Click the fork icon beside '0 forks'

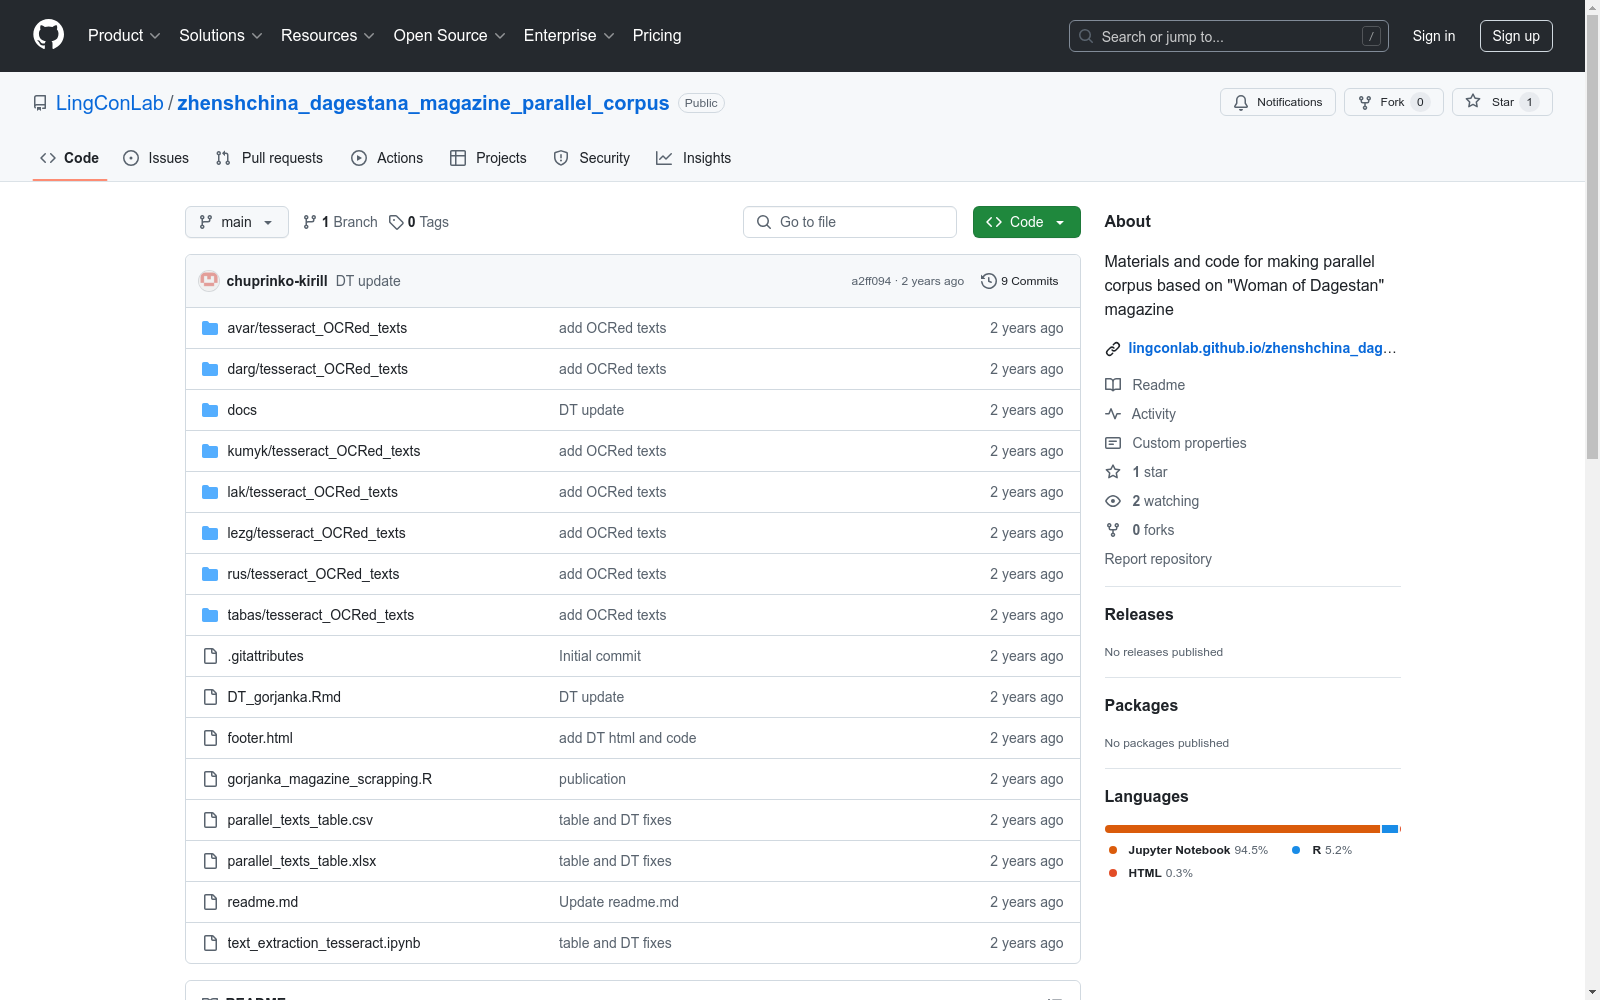pos(1113,530)
